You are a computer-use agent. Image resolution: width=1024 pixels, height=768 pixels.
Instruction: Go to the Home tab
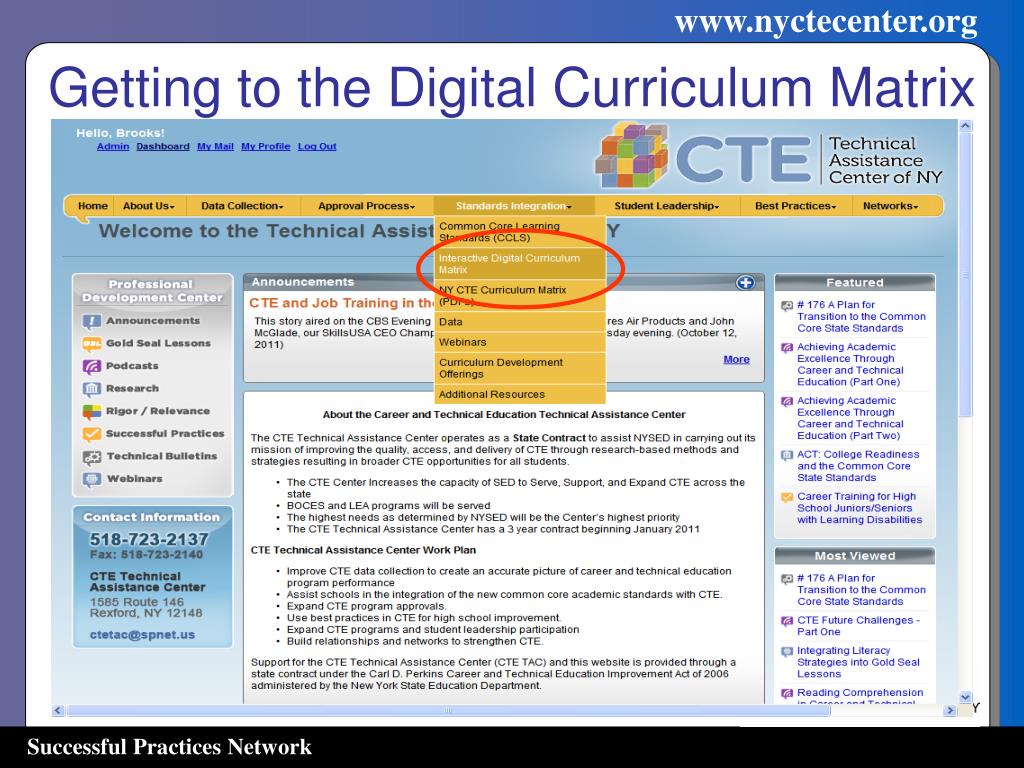93,206
